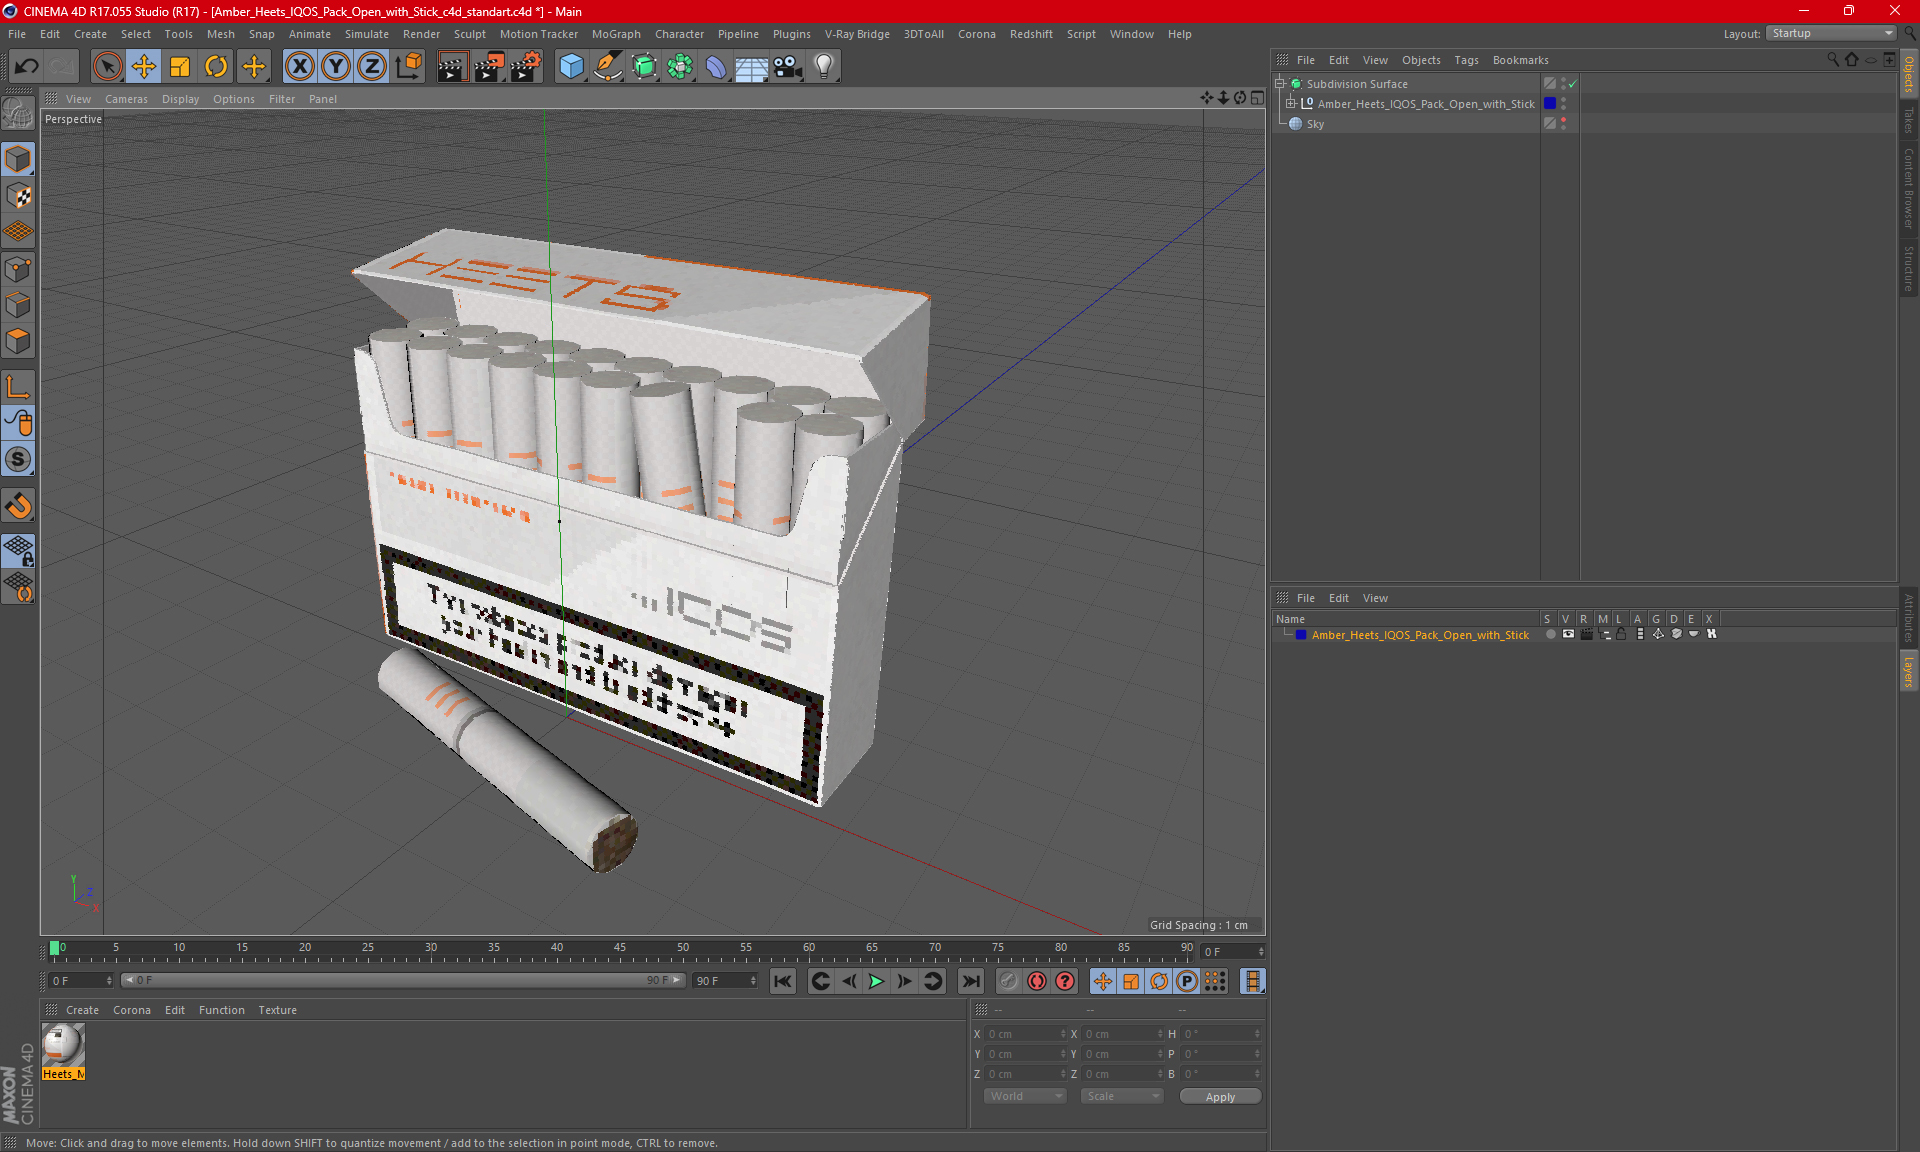The height and width of the screenshot is (1152, 1920).
Task: Click the X position input field
Action: (1026, 1034)
